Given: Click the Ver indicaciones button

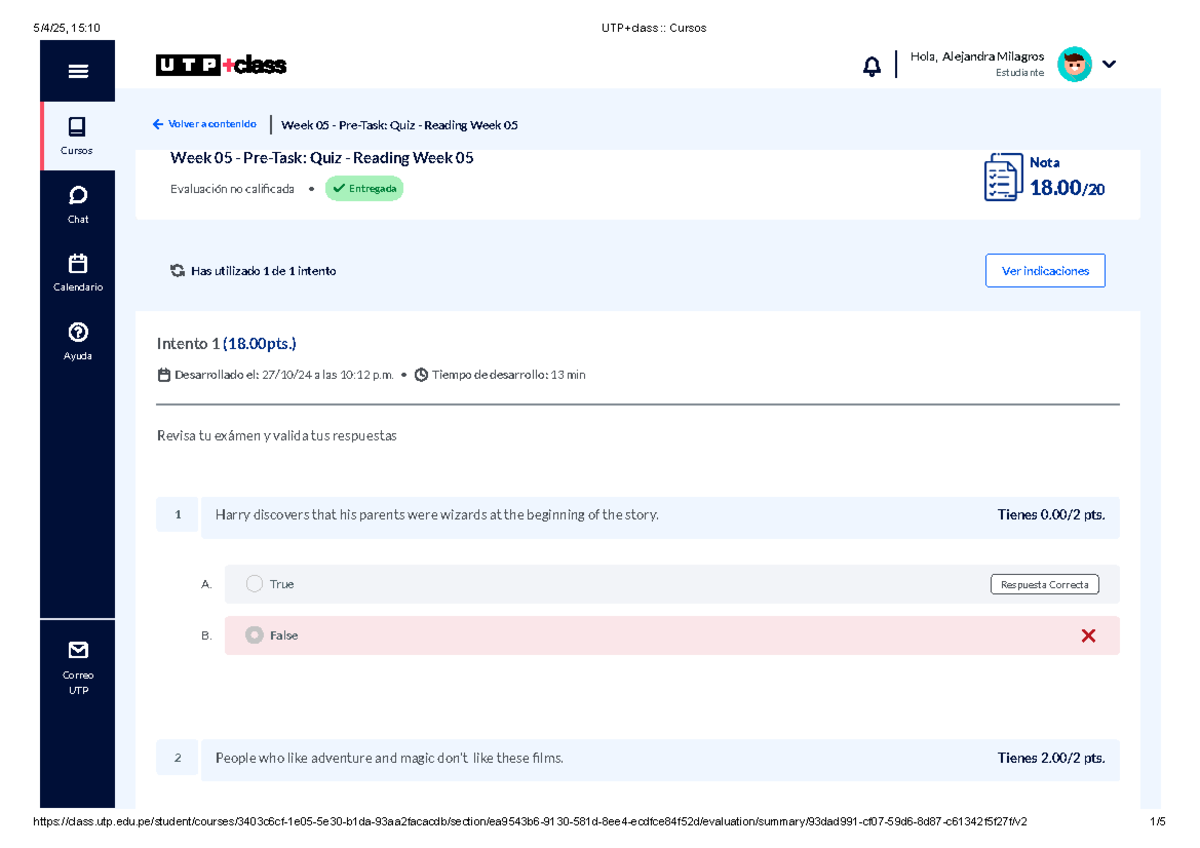Looking at the screenshot, I should coord(1045,271).
